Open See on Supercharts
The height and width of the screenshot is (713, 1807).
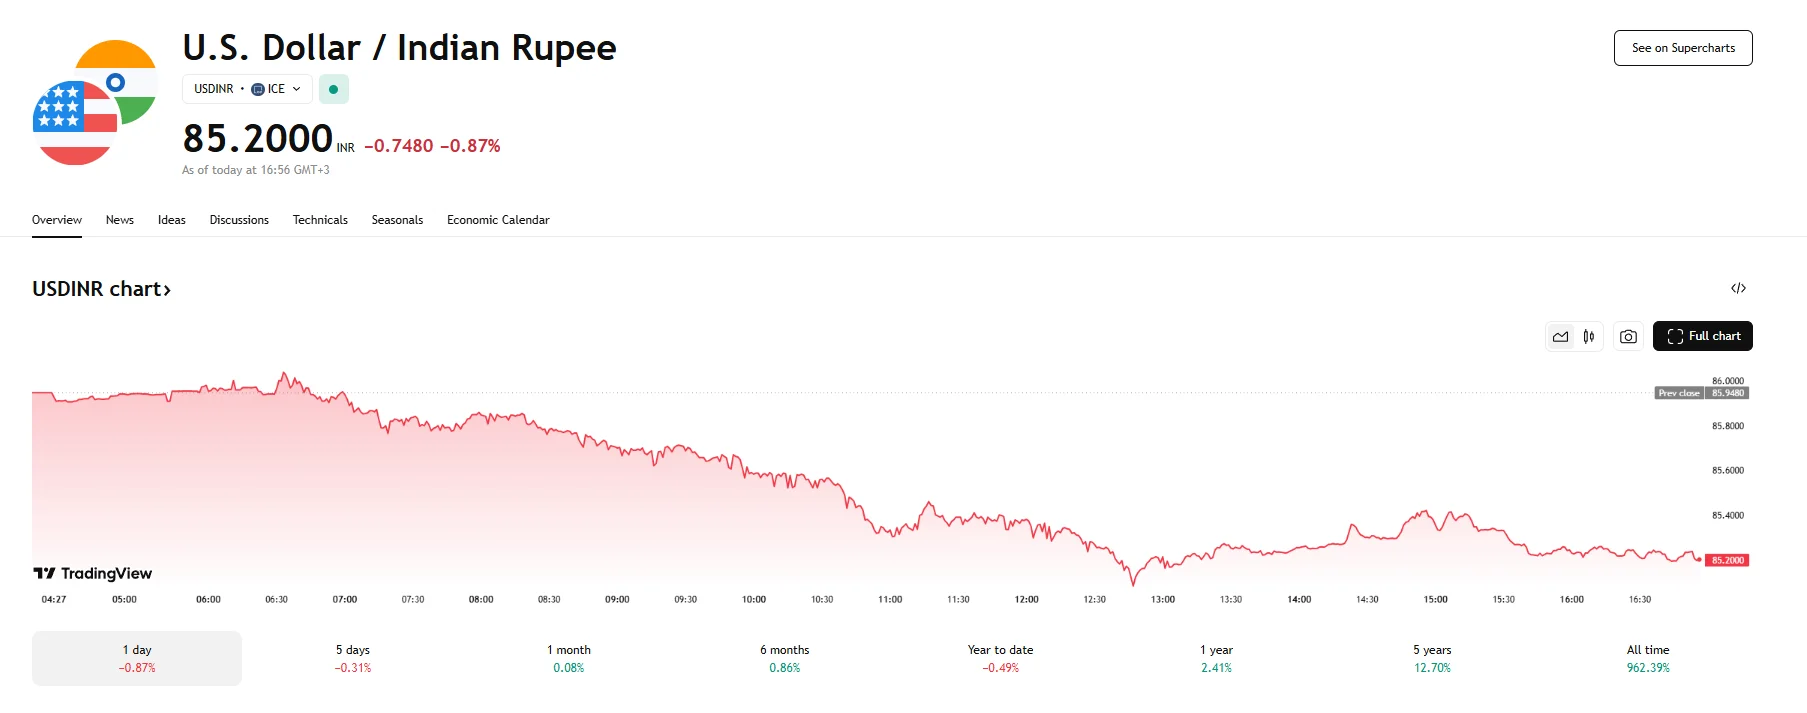pyautogui.click(x=1682, y=48)
